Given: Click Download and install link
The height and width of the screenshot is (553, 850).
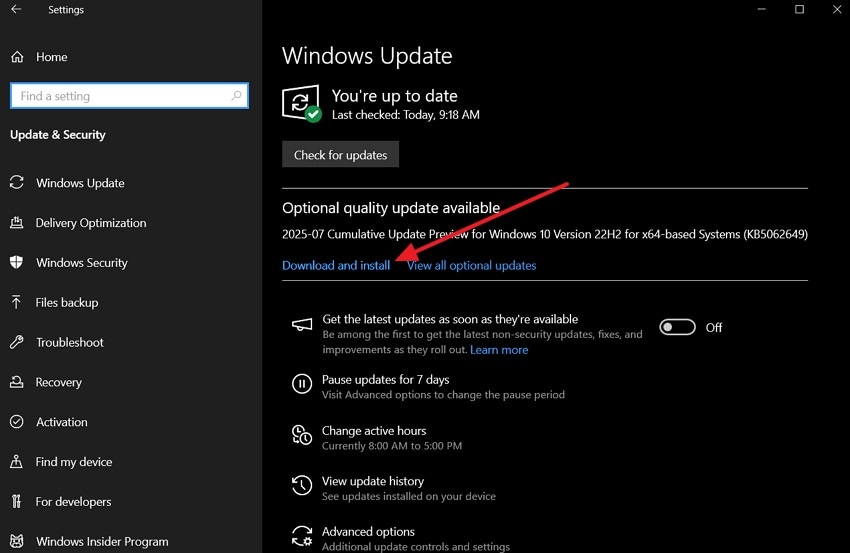Looking at the screenshot, I should 336,265.
